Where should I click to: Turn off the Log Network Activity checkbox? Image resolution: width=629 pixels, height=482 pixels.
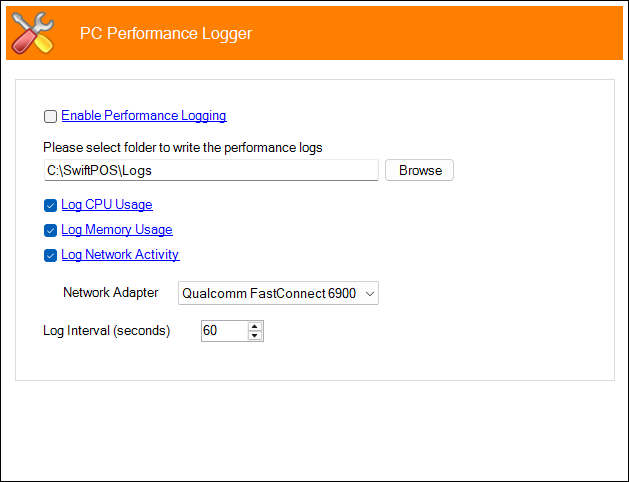(x=50, y=255)
